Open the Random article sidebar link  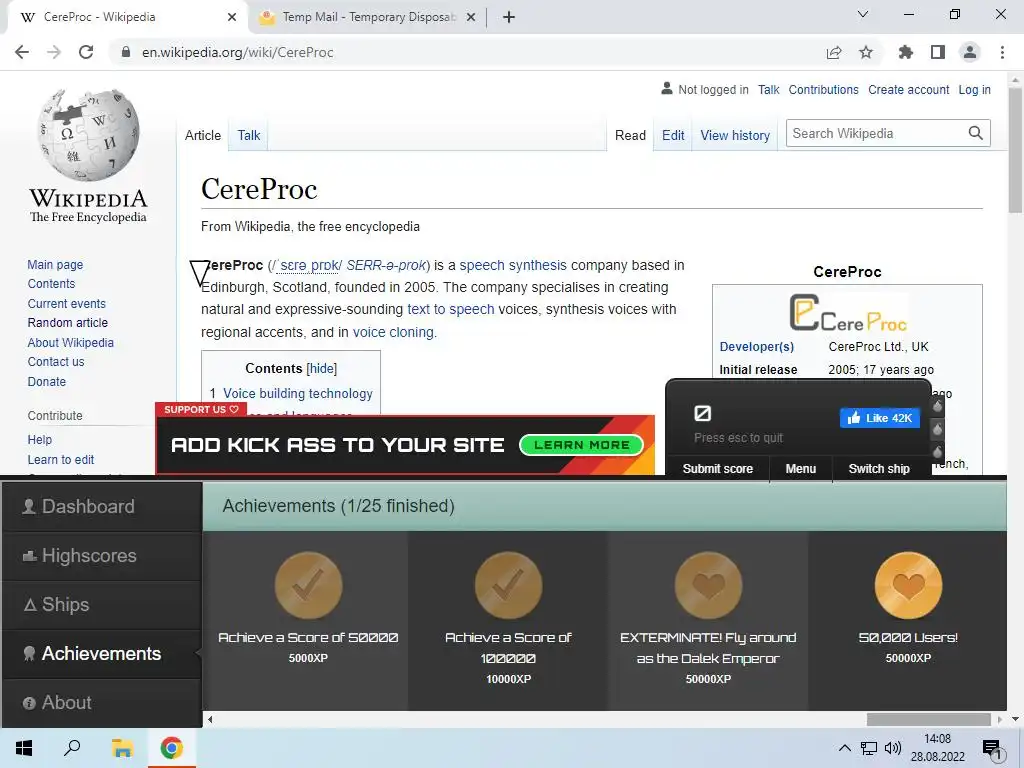point(67,323)
